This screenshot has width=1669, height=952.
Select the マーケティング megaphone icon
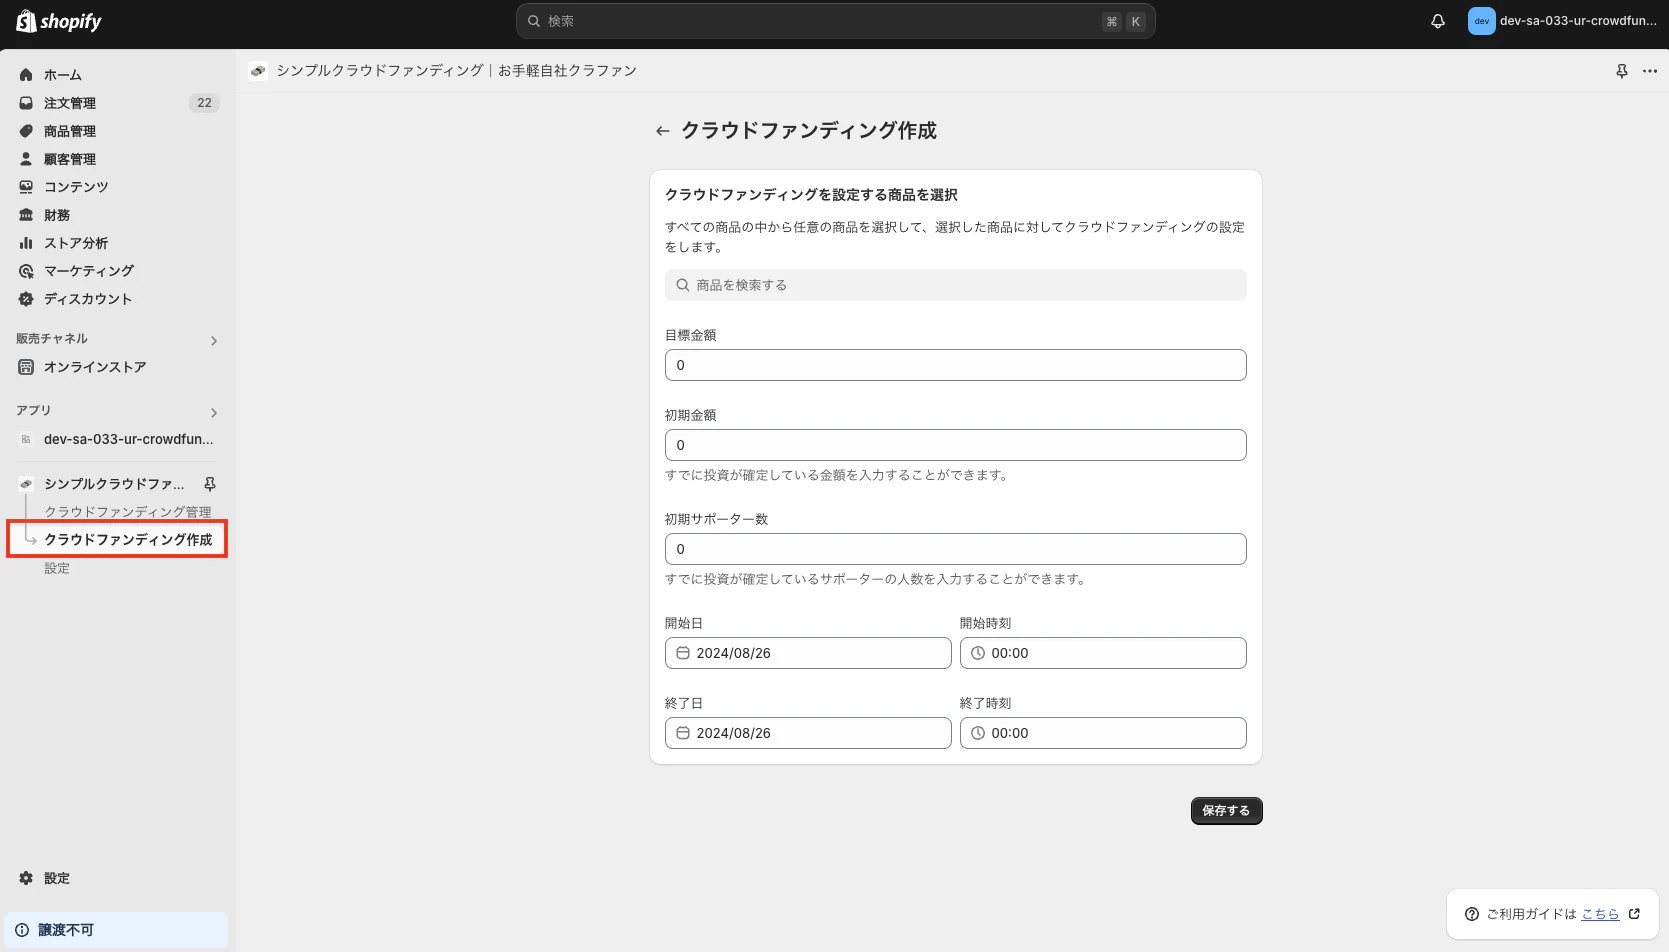26,270
